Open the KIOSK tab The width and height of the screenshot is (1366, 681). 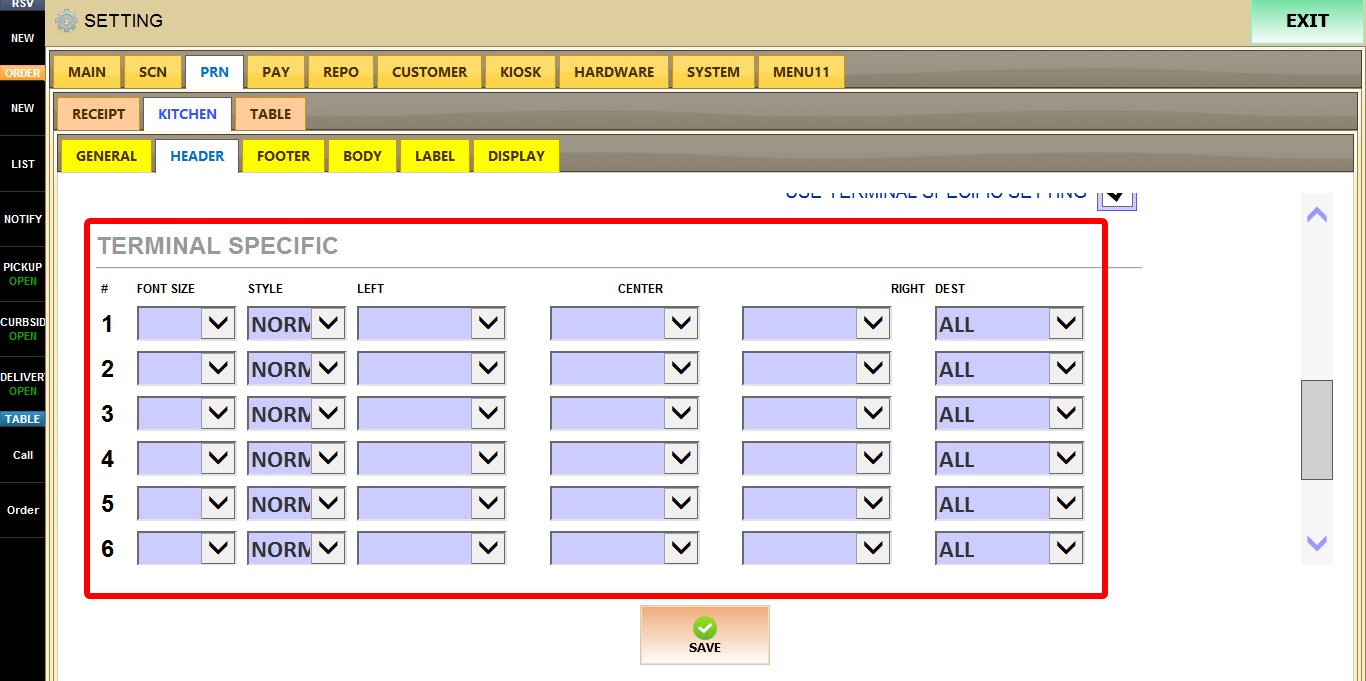[x=521, y=72]
